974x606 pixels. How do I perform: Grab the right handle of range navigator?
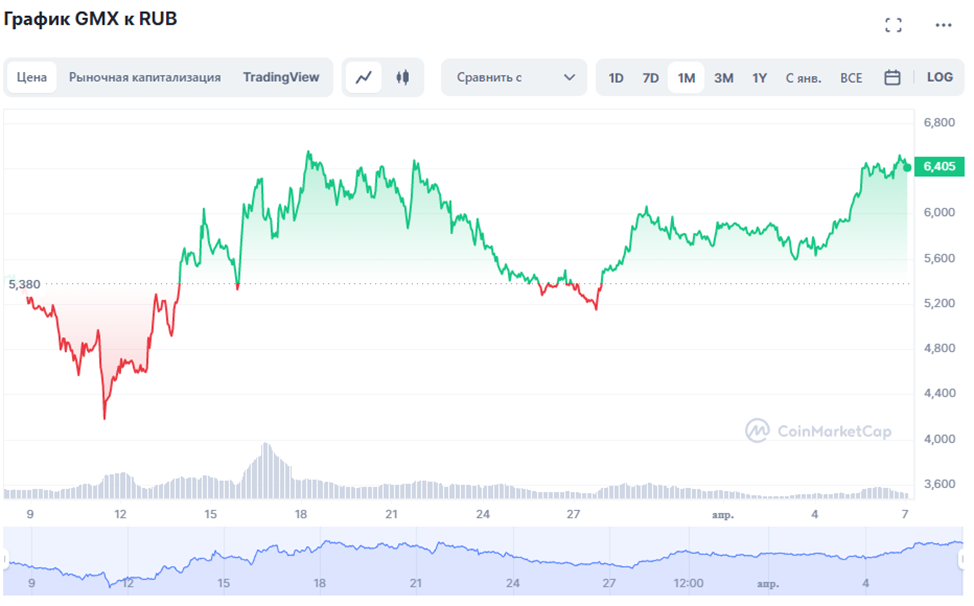(962, 560)
